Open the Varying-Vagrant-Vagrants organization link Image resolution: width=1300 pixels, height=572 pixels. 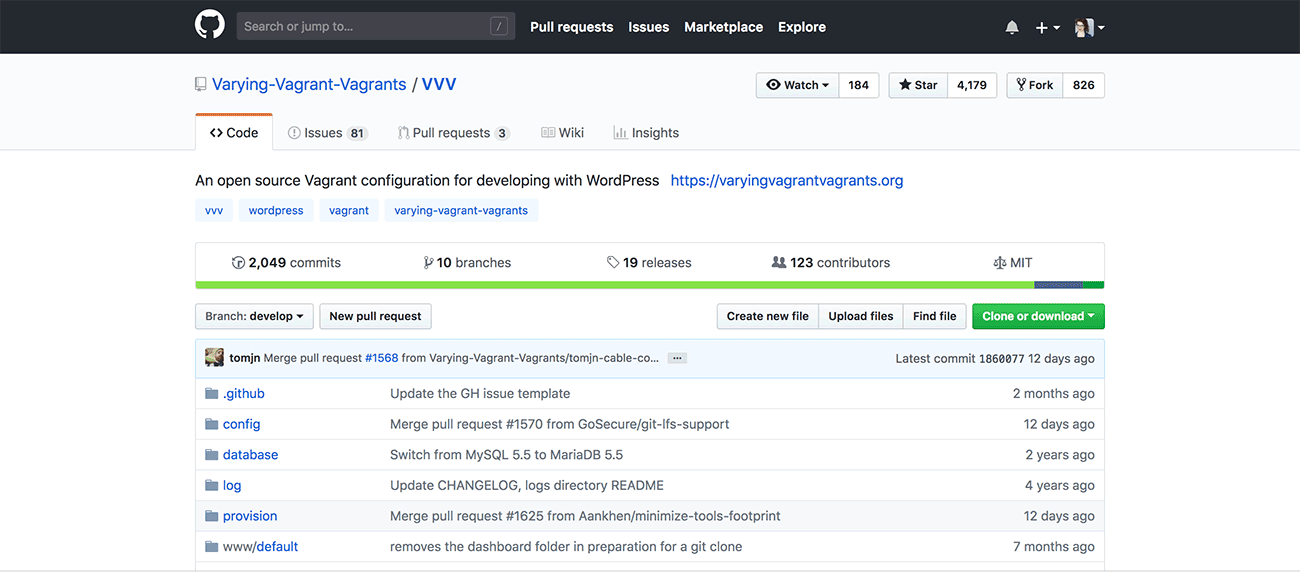tap(309, 85)
